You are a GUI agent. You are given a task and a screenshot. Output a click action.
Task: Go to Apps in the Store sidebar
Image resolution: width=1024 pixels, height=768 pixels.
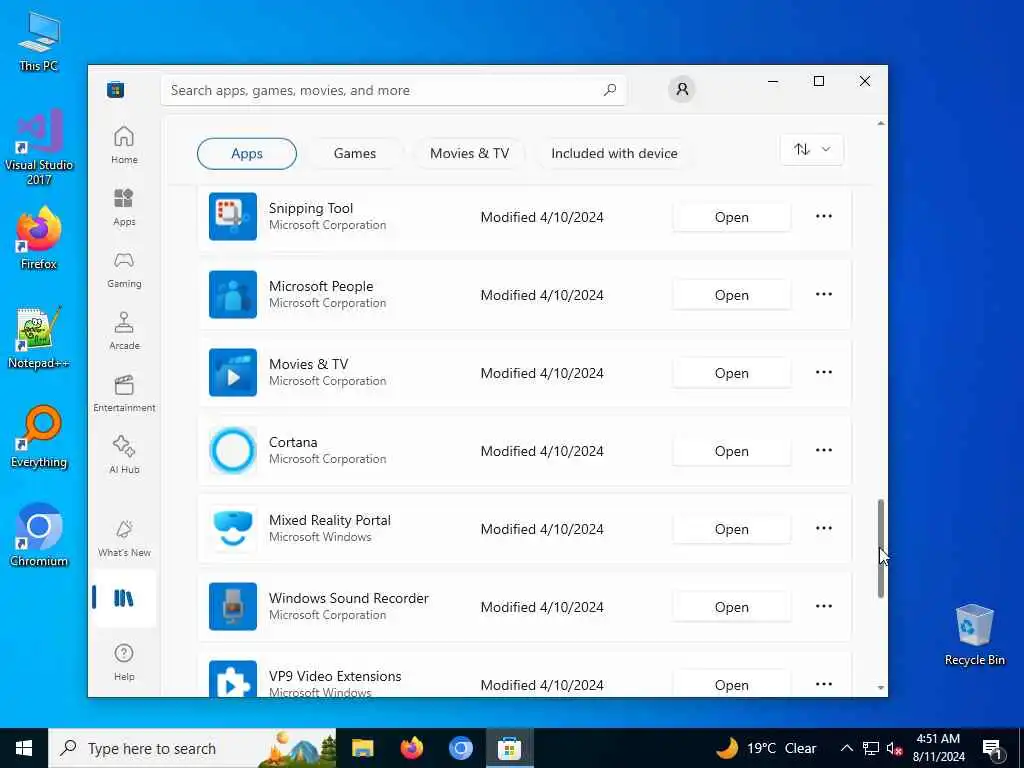[x=124, y=207]
